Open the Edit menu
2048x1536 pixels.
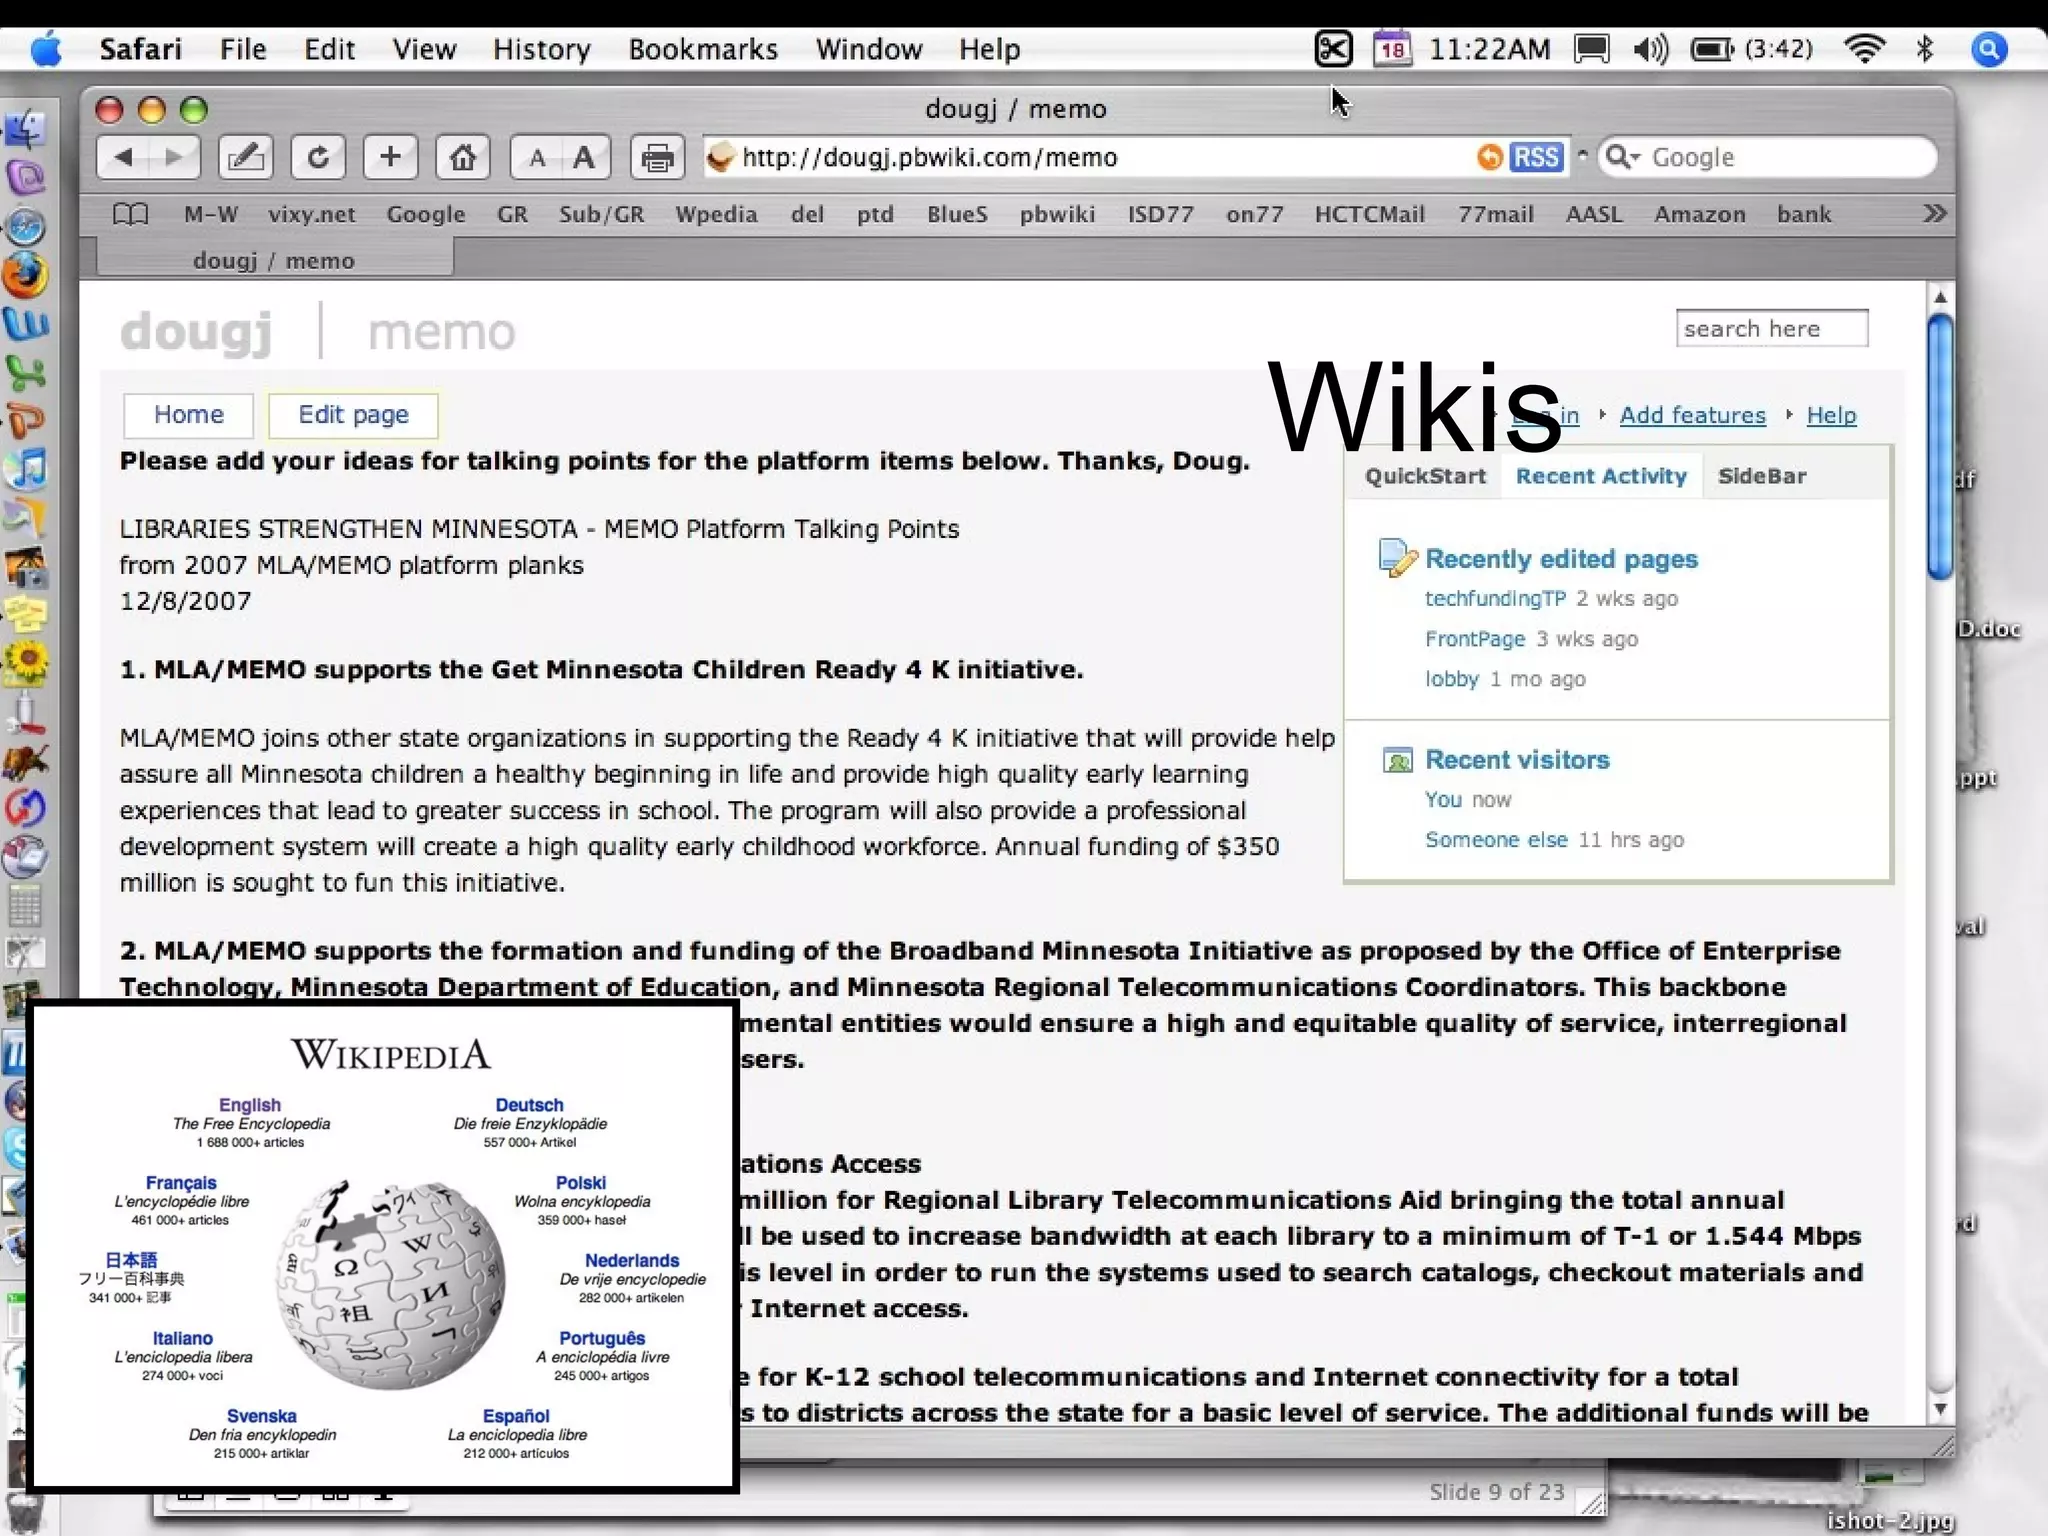(329, 49)
